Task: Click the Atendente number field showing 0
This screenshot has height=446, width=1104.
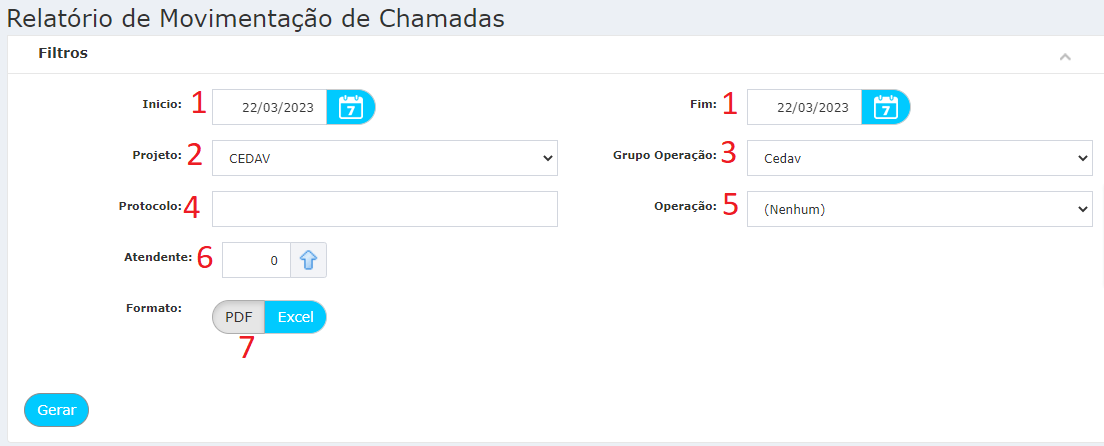Action: [x=256, y=261]
